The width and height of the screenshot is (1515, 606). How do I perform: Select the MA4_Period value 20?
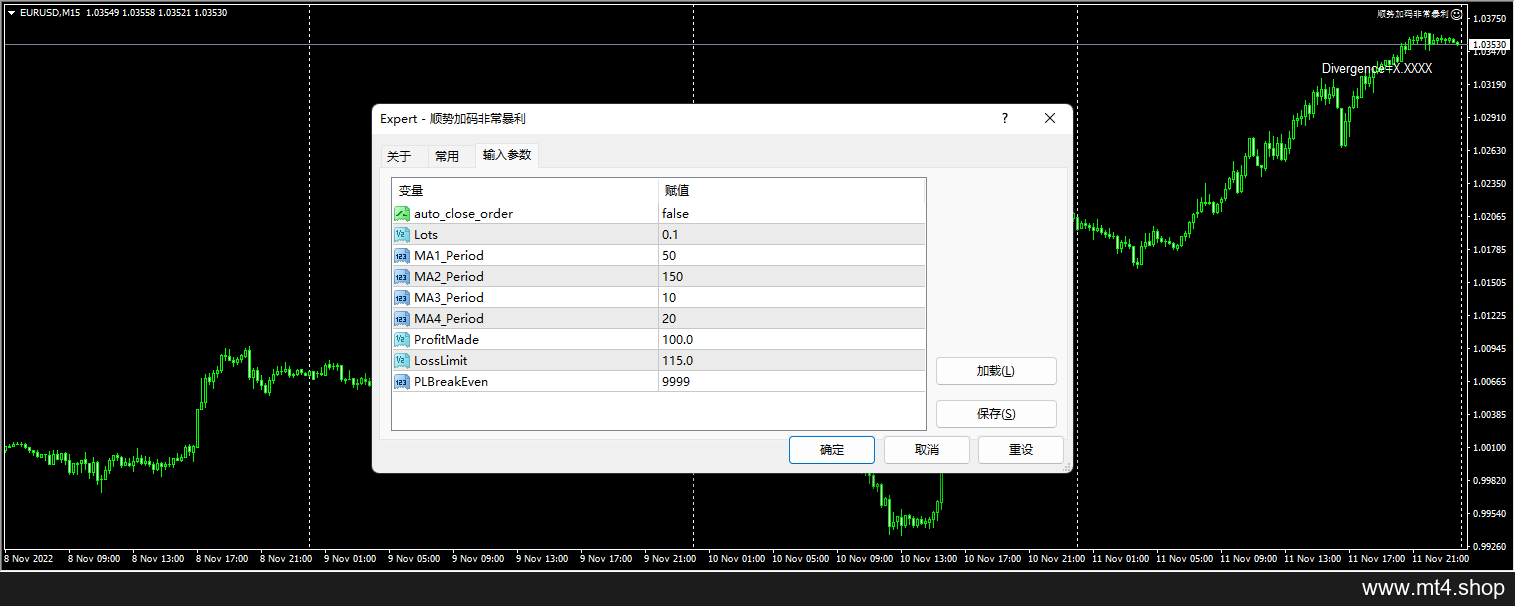pyautogui.click(x=792, y=318)
